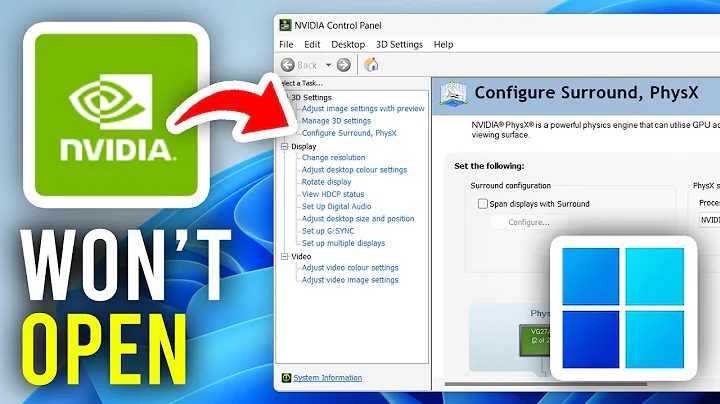The width and height of the screenshot is (720, 404).
Task: Open Adjust desktop size and position
Action: [358, 219]
